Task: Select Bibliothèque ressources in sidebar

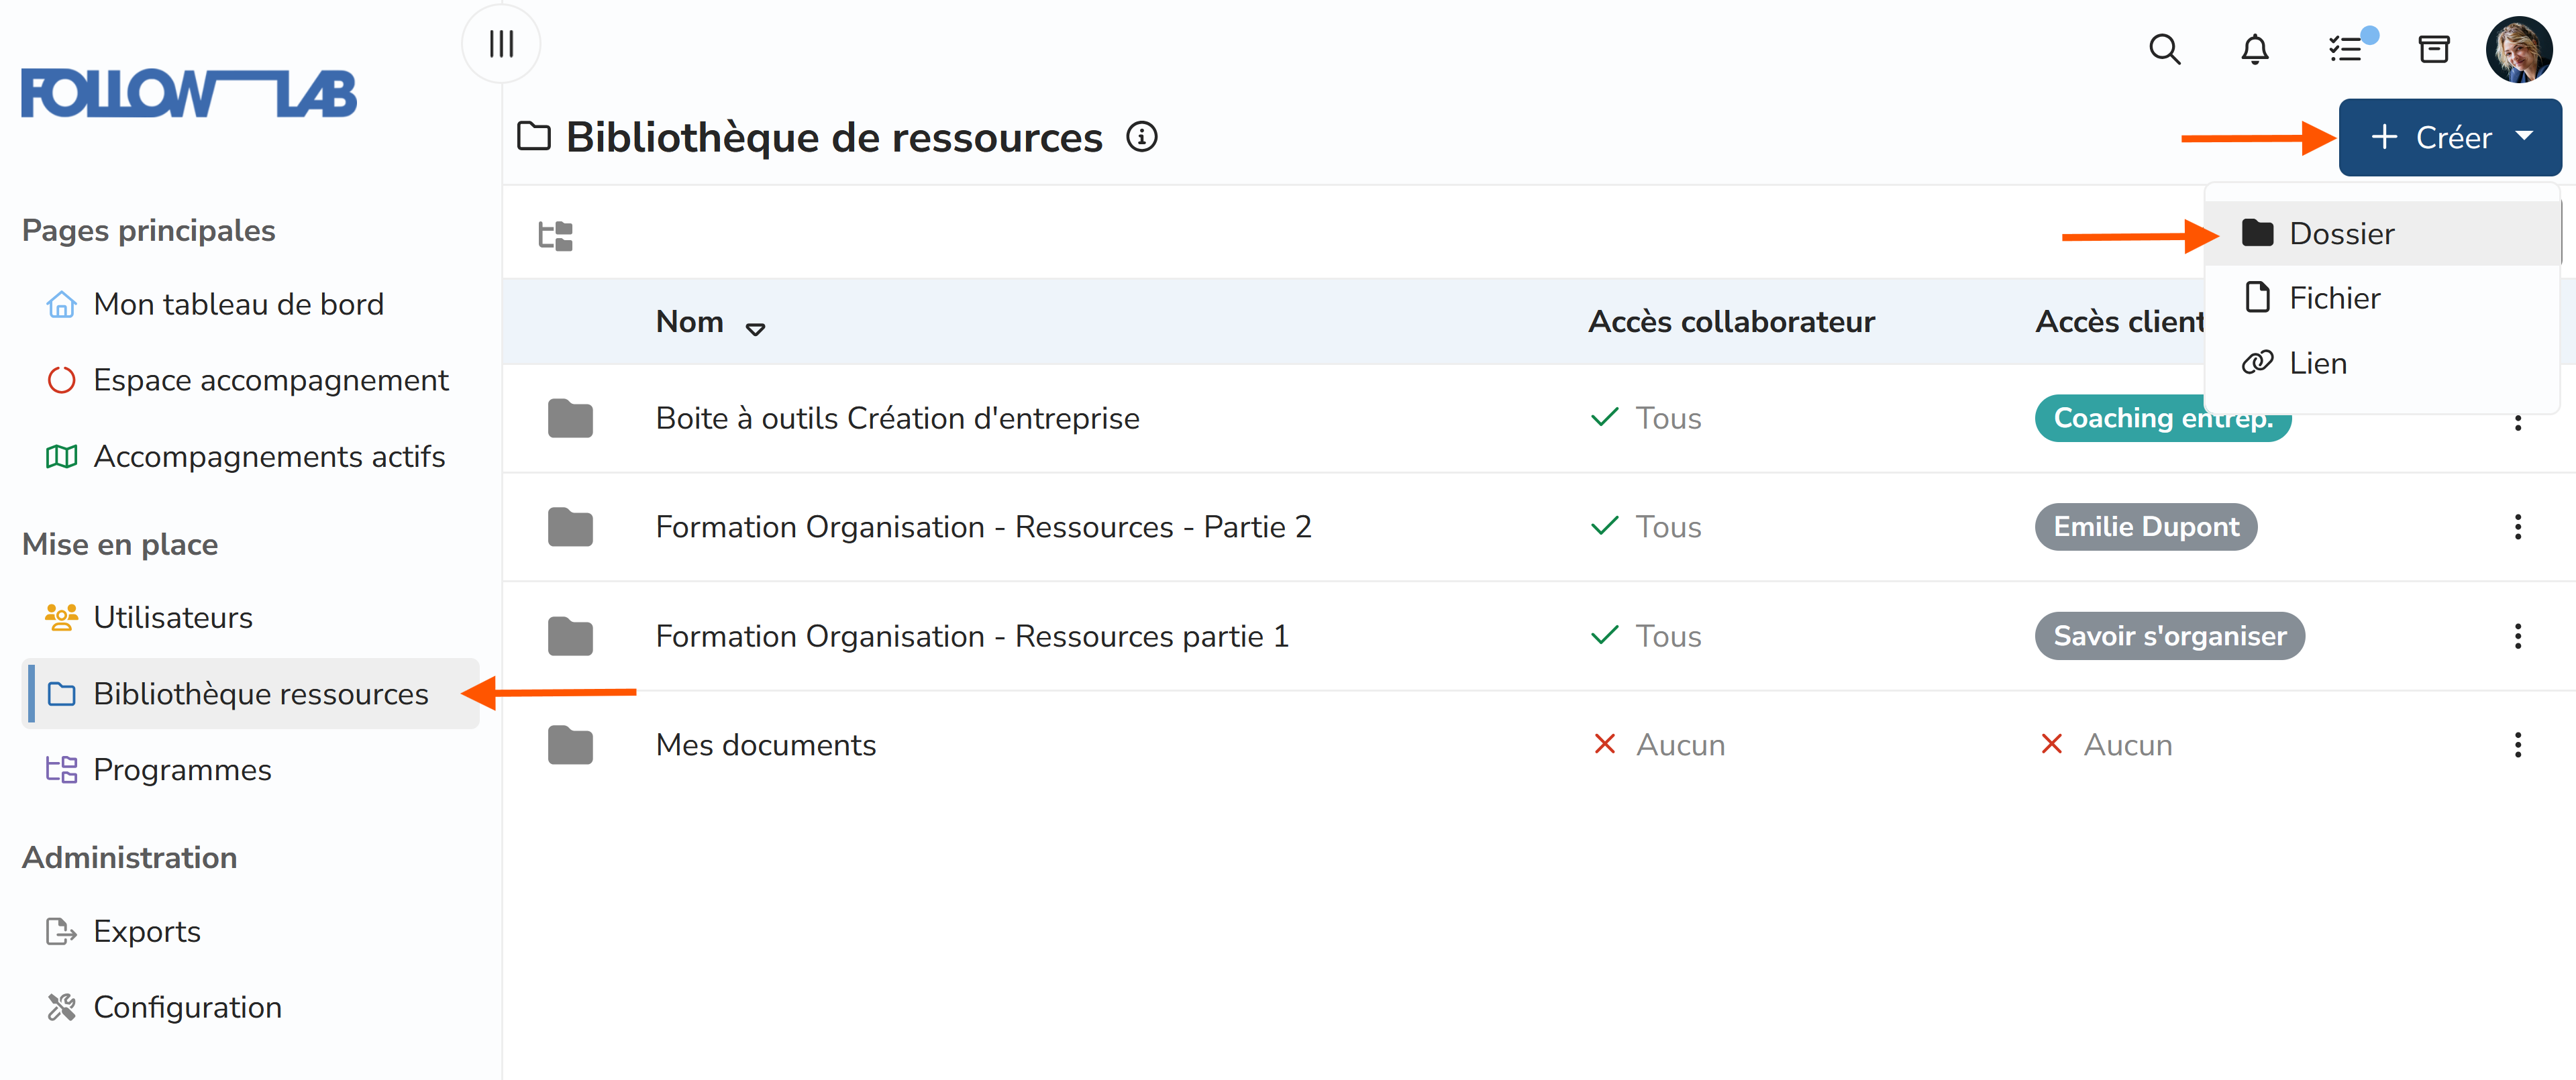Action: click(251, 693)
